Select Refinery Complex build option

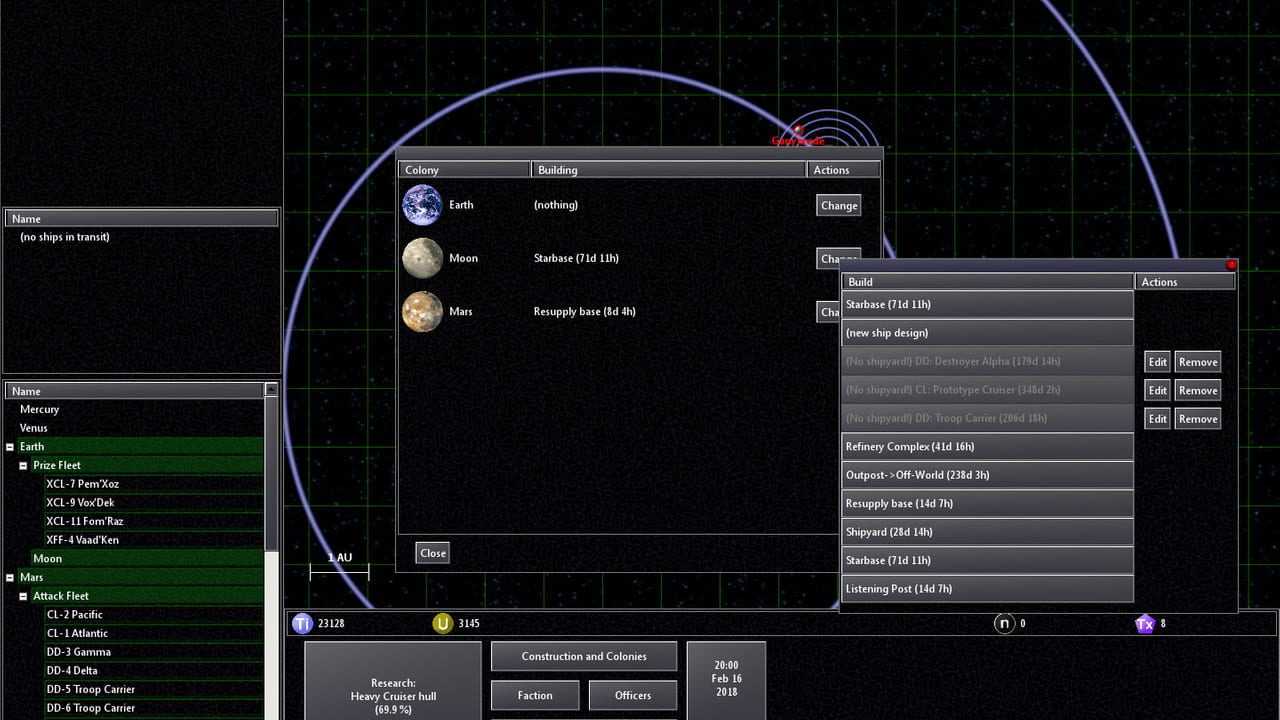coord(987,447)
